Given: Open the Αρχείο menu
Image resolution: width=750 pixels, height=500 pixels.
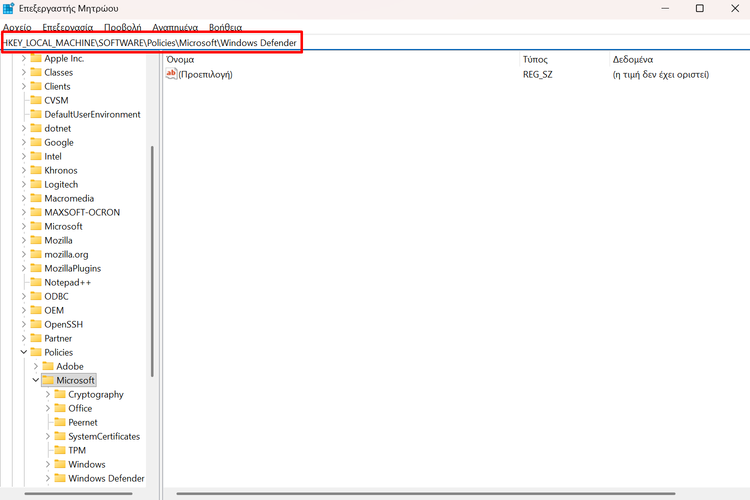Looking at the screenshot, I should coord(17,28).
